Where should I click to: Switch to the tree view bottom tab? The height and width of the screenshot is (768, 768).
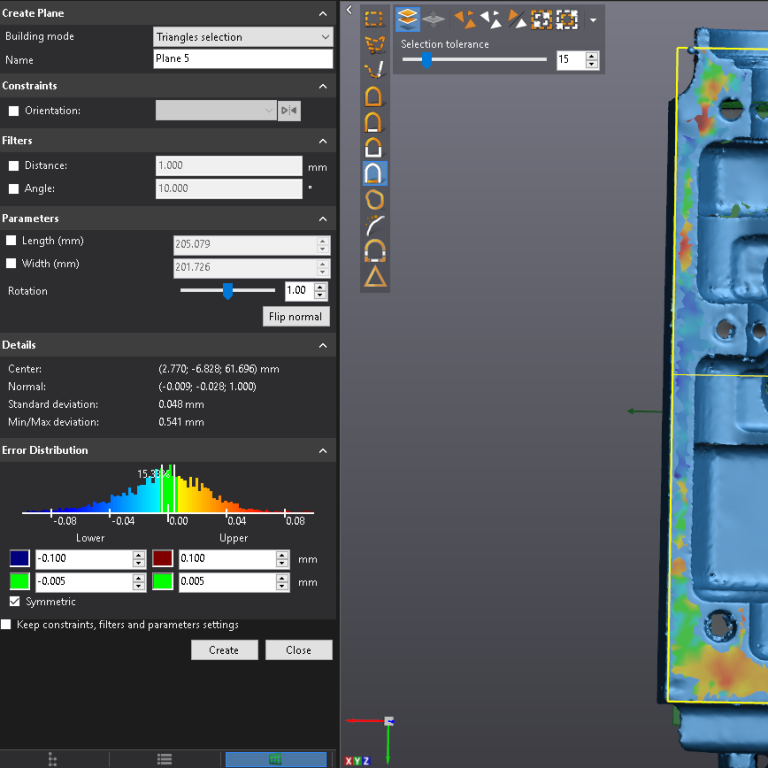pos(53,760)
